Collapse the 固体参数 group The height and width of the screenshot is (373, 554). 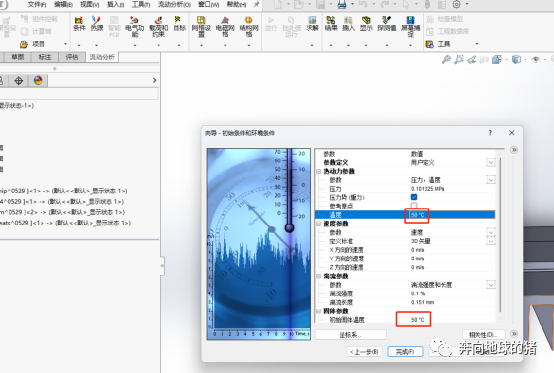click(318, 311)
